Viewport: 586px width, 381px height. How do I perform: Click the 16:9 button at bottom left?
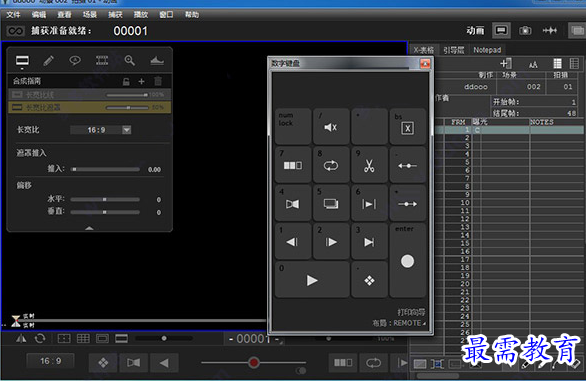(51, 361)
